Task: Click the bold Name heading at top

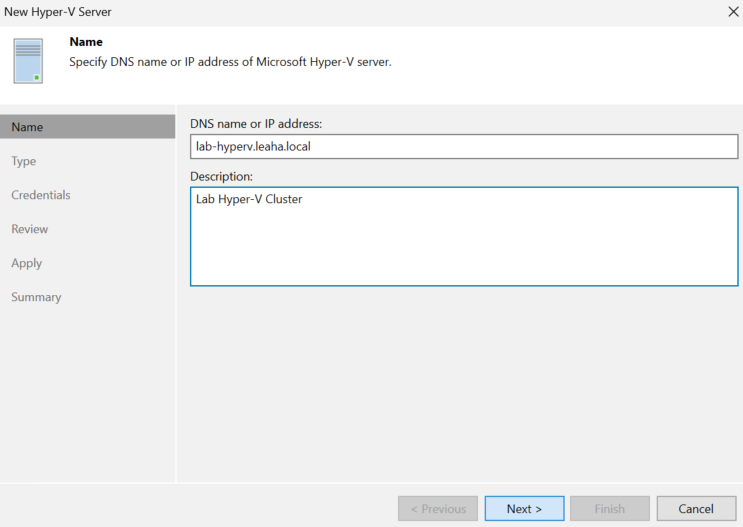Action: pos(86,42)
